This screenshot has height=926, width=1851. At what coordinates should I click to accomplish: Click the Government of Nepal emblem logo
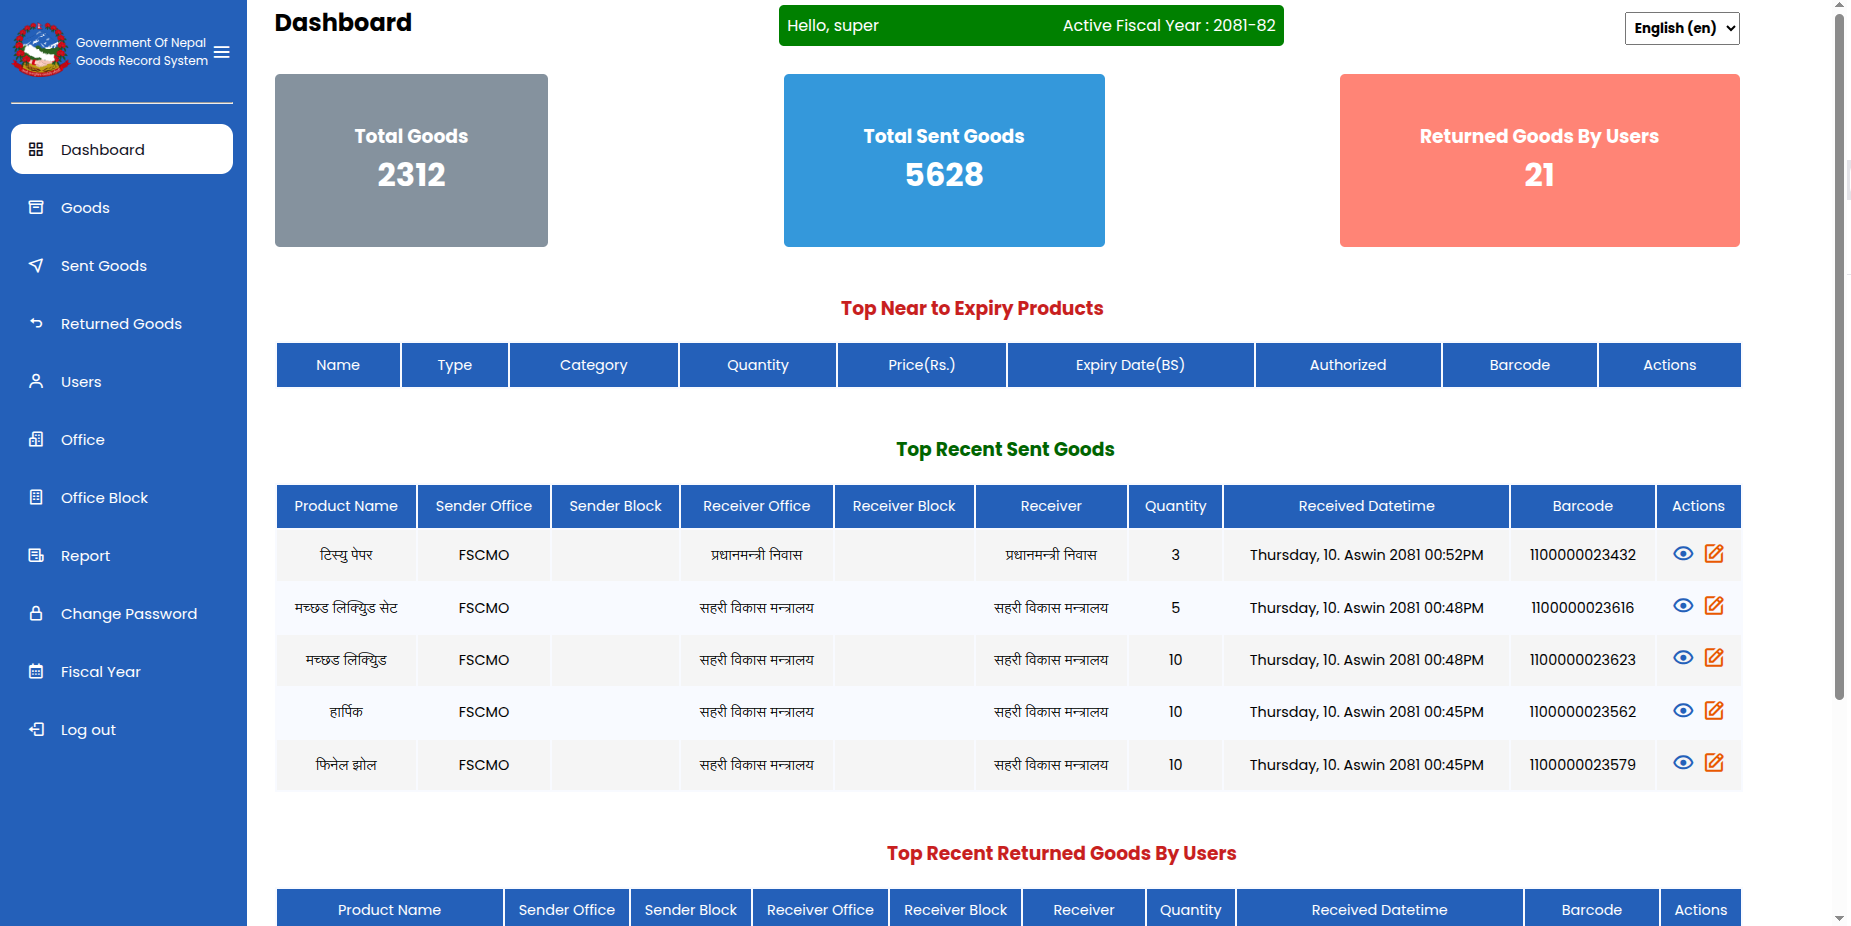[40, 50]
